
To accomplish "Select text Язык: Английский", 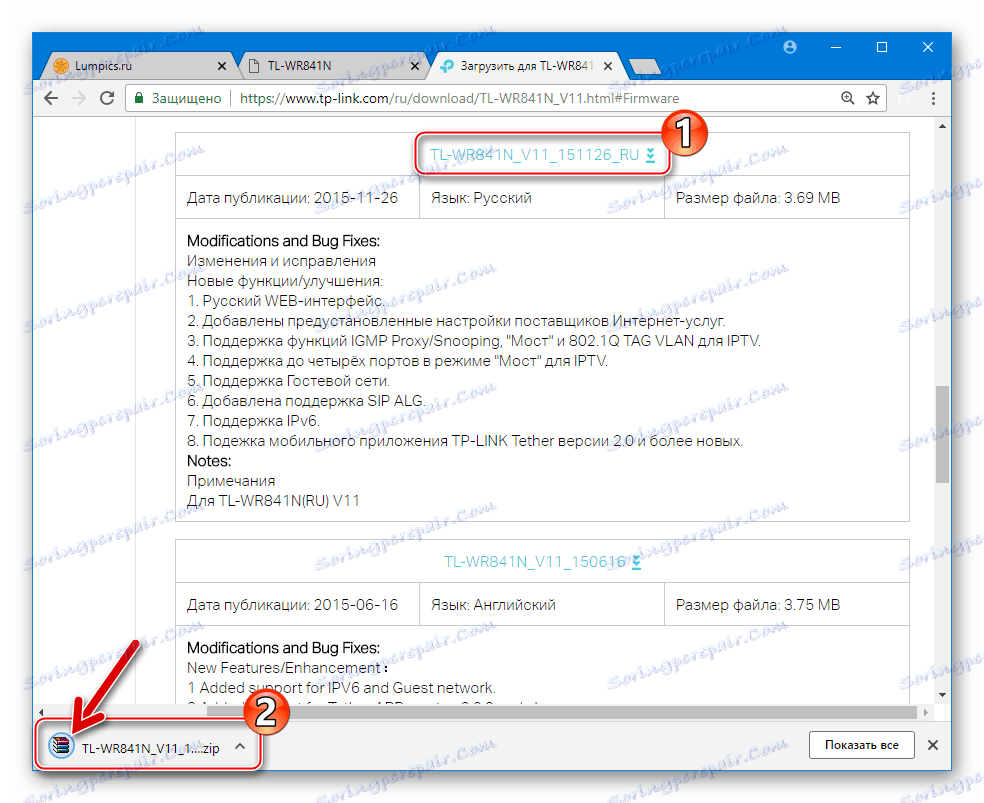I will (493, 605).
